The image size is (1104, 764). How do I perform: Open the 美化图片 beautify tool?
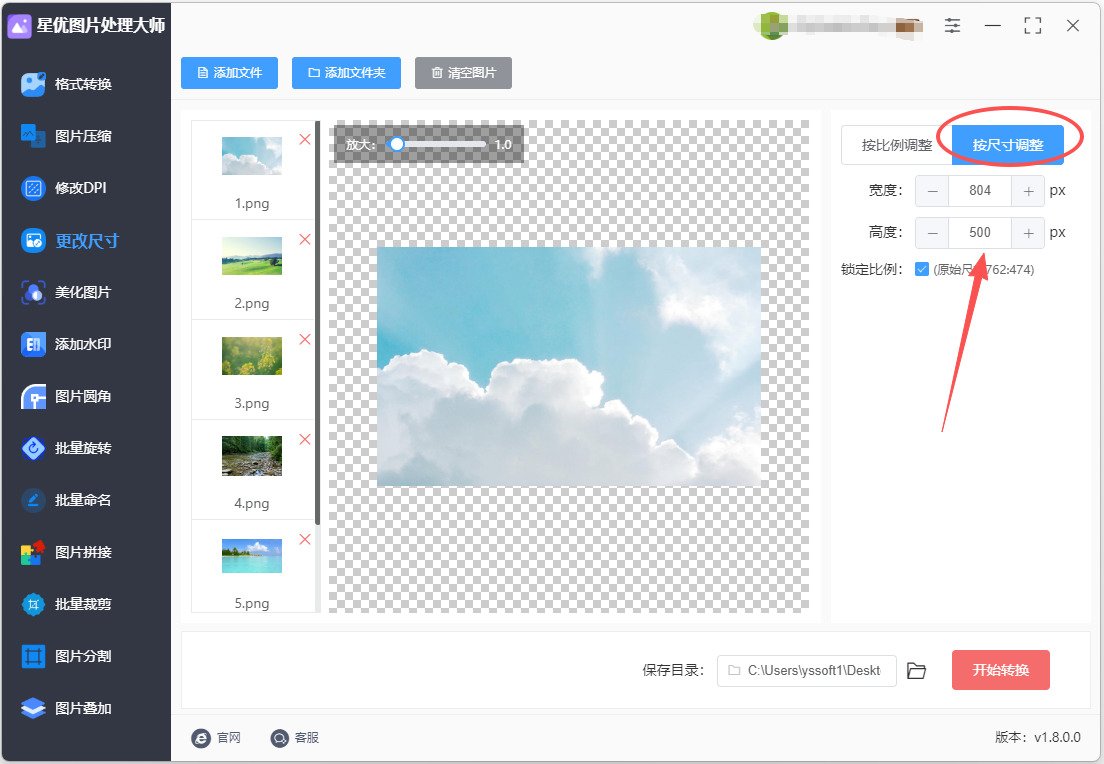tap(67, 292)
